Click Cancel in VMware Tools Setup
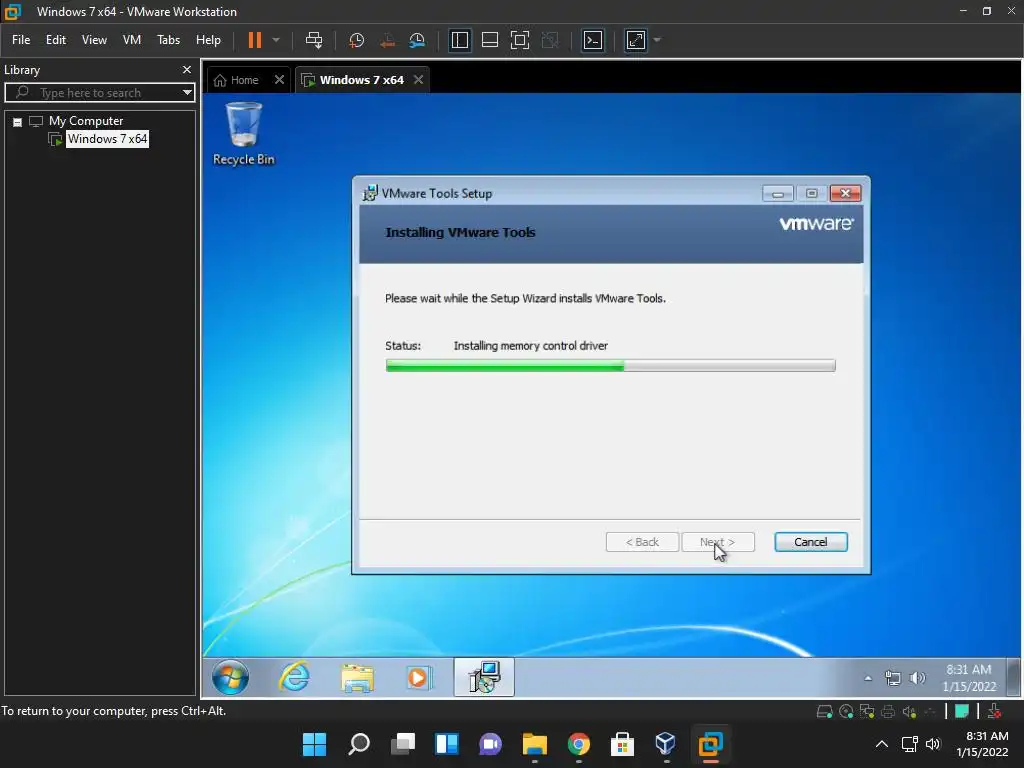This screenshot has width=1024, height=768. click(x=810, y=542)
